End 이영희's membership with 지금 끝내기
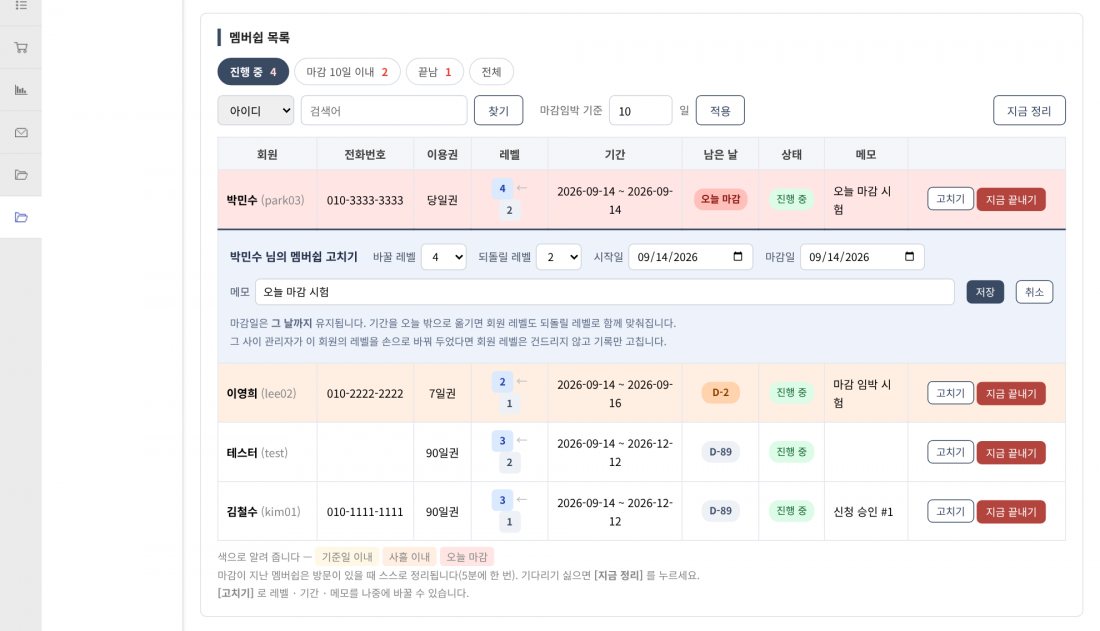The width and height of the screenshot is (1100, 631). [x=1011, y=393]
